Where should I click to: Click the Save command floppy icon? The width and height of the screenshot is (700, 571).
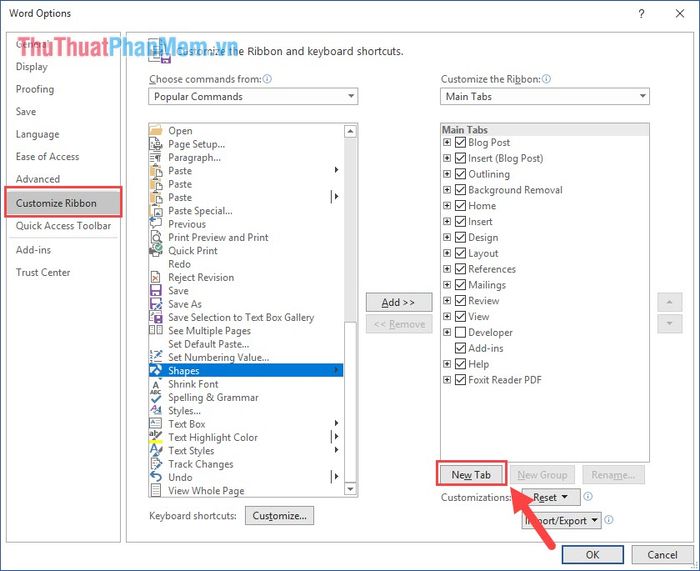(156, 291)
